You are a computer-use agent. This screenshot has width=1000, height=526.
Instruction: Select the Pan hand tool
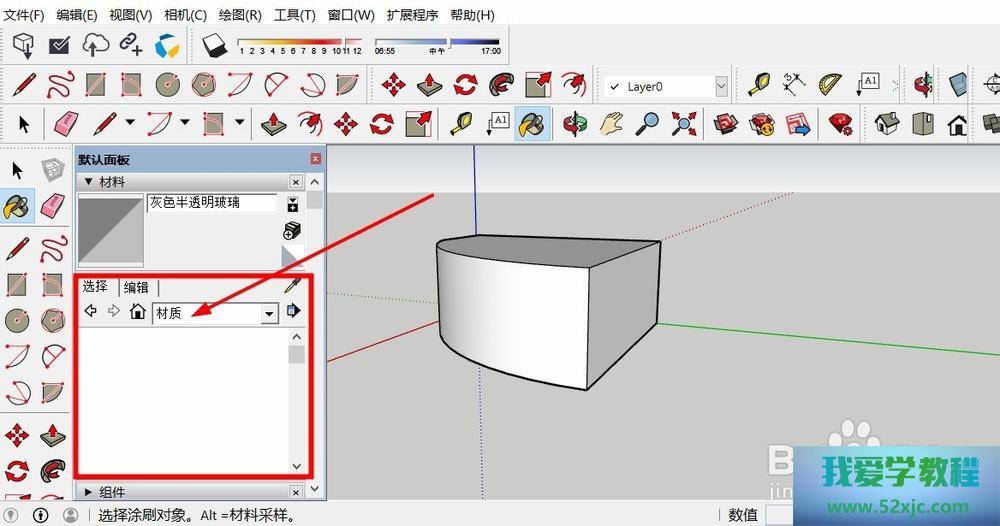coord(610,124)
